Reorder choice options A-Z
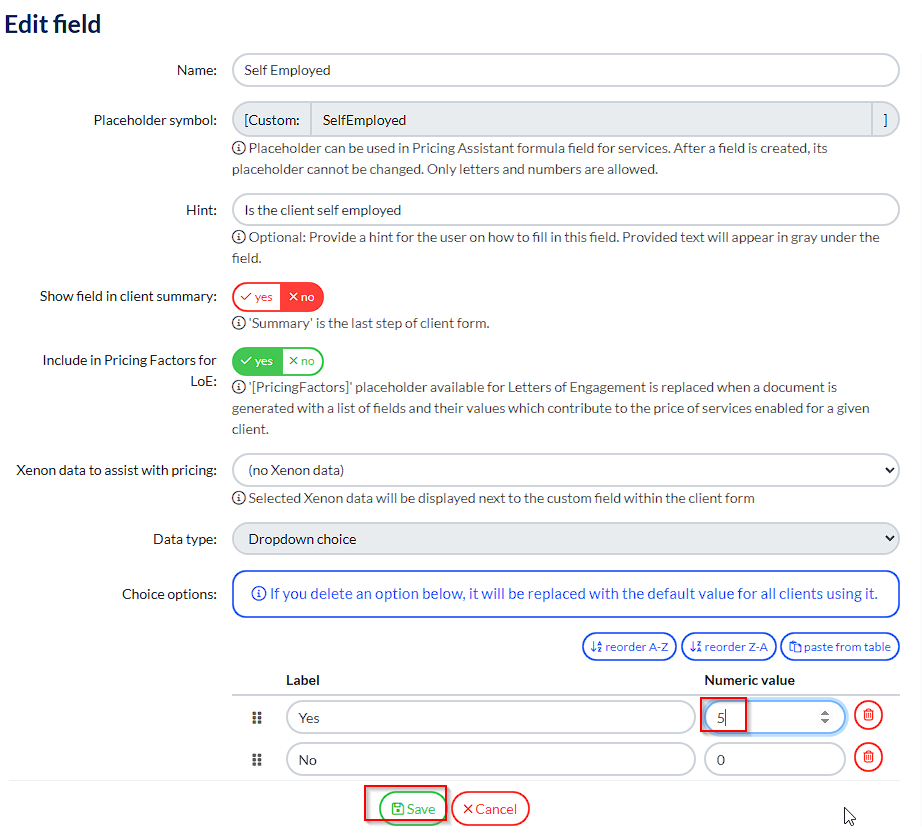This screenshot has height=839, width=922. 629,647
